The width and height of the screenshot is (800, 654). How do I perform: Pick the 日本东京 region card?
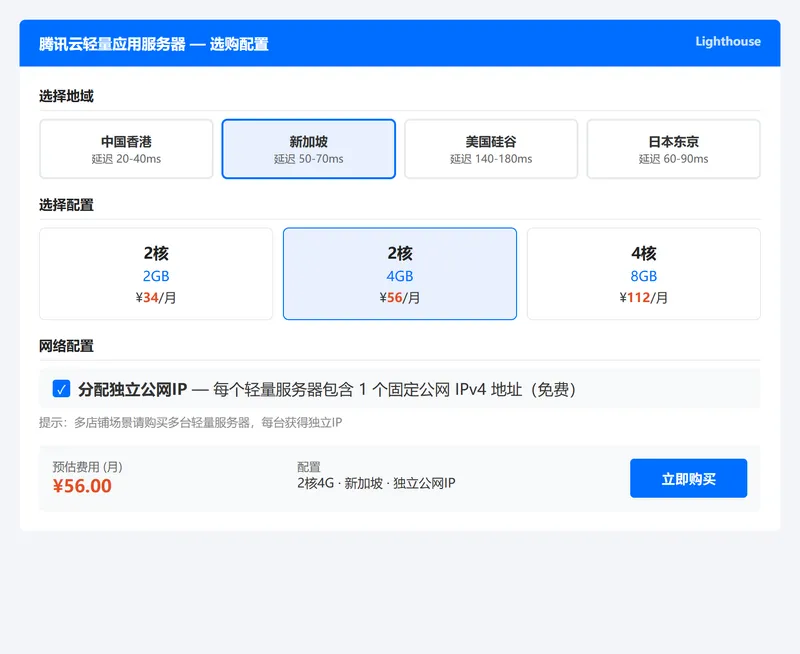click(x=673, y=149)
